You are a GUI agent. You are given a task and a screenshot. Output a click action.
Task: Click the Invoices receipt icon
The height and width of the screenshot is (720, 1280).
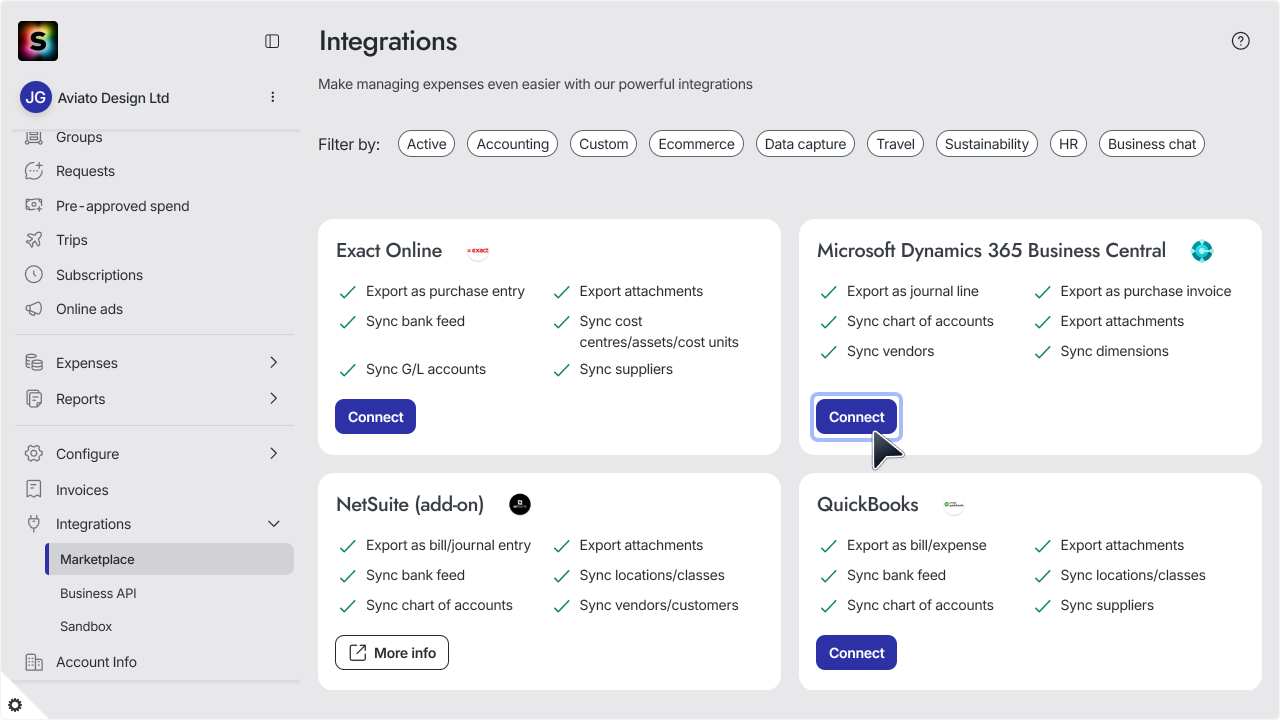click(x=34, y=489)
